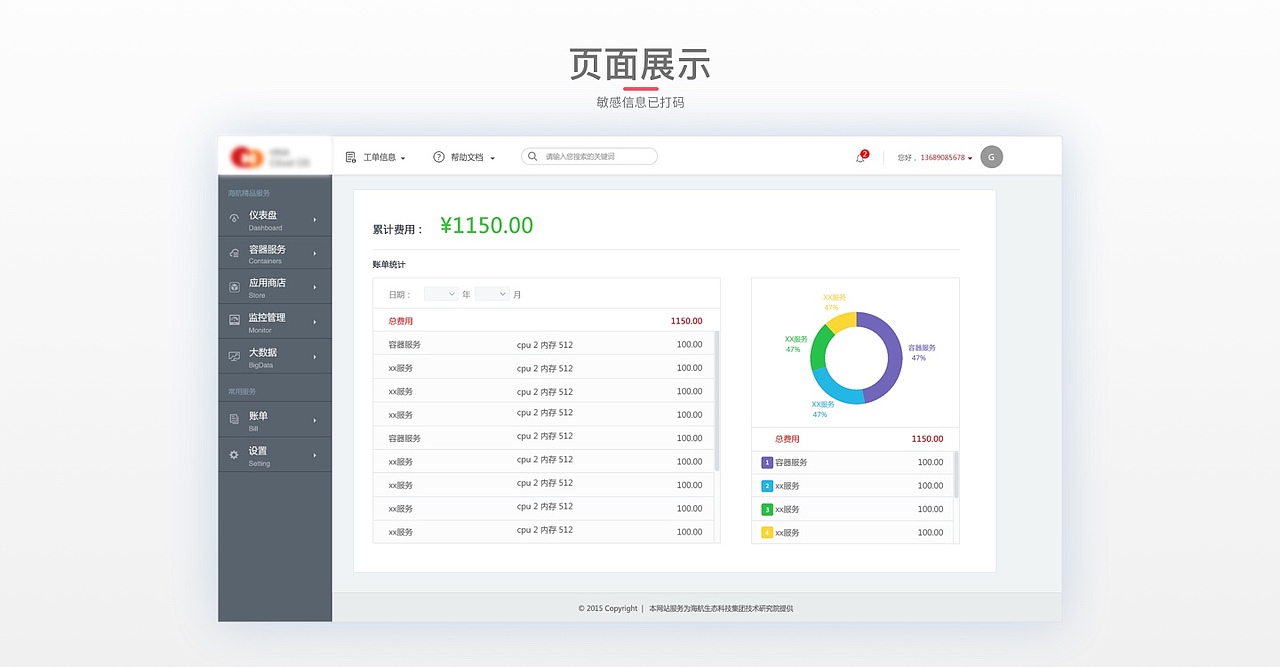Expand the 容器服务 submenu arrow

coord(314,253)
